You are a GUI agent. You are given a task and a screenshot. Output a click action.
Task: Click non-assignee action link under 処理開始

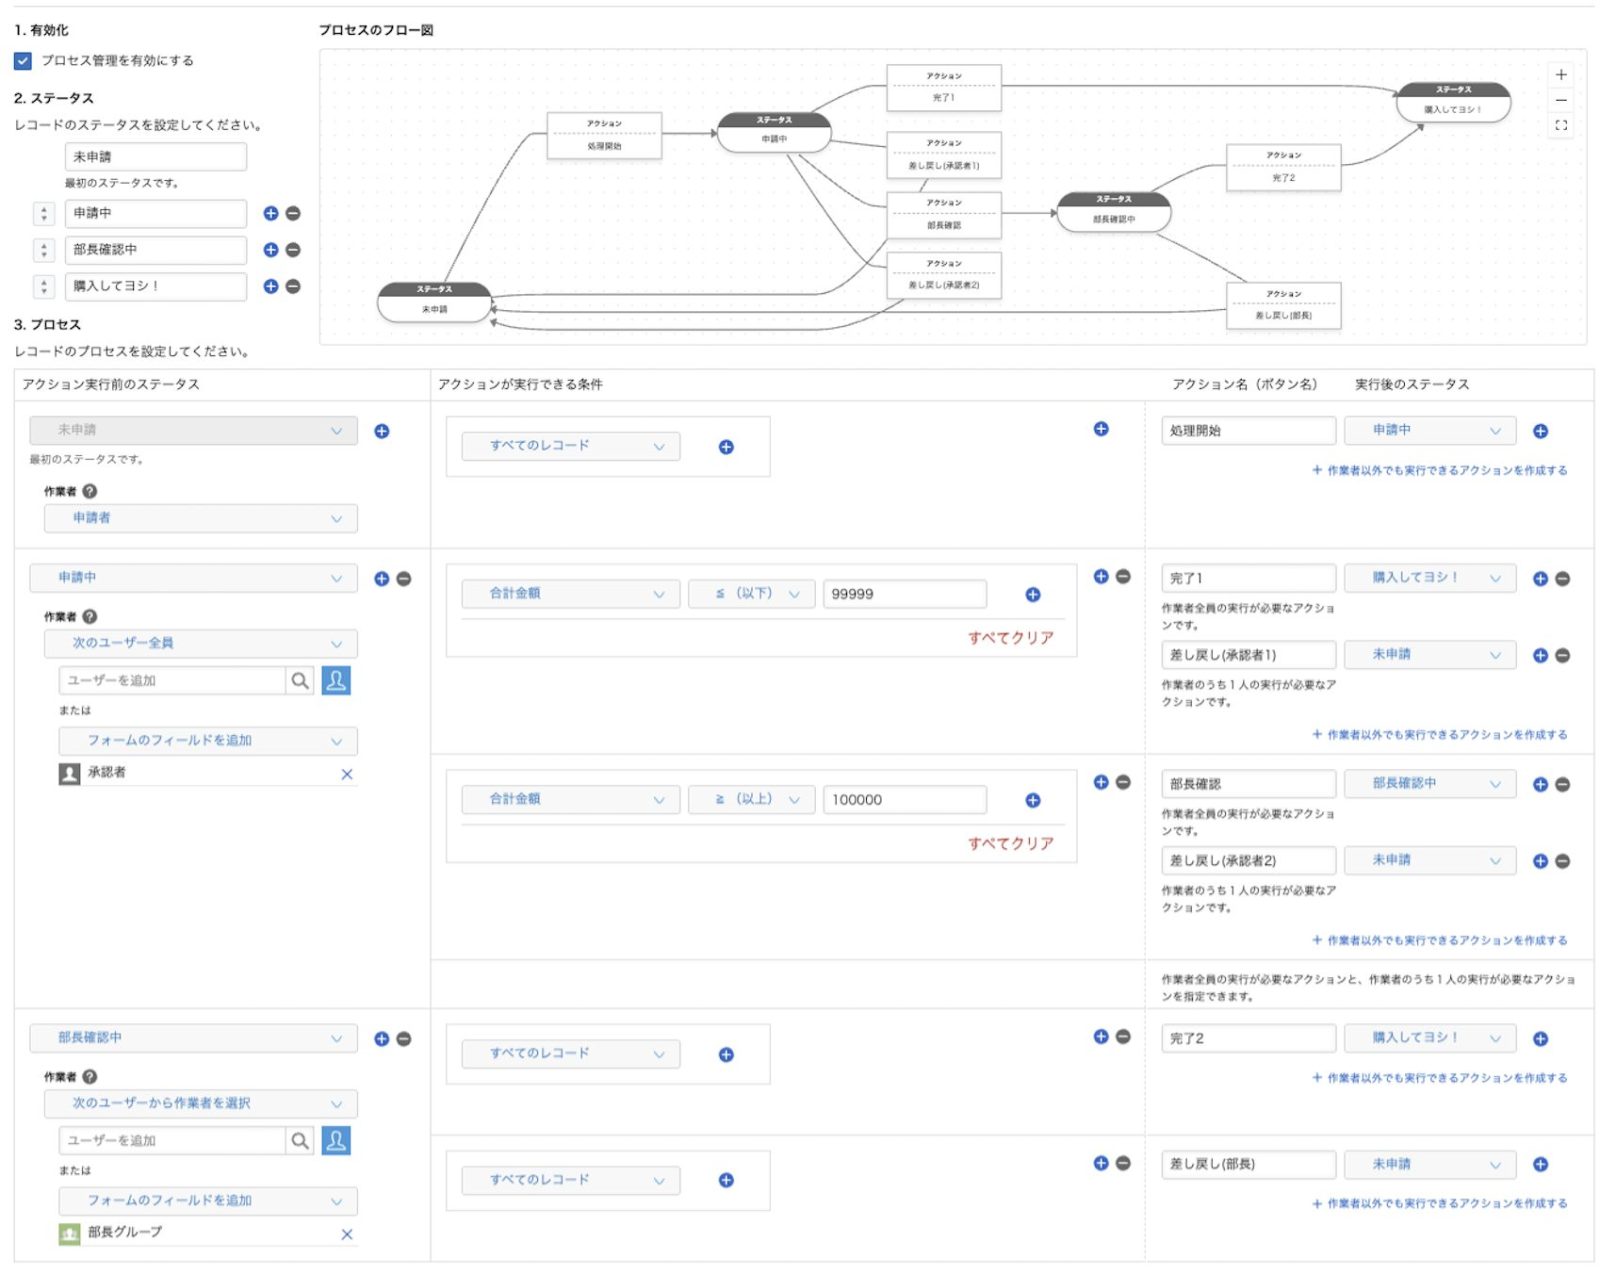1440,470
